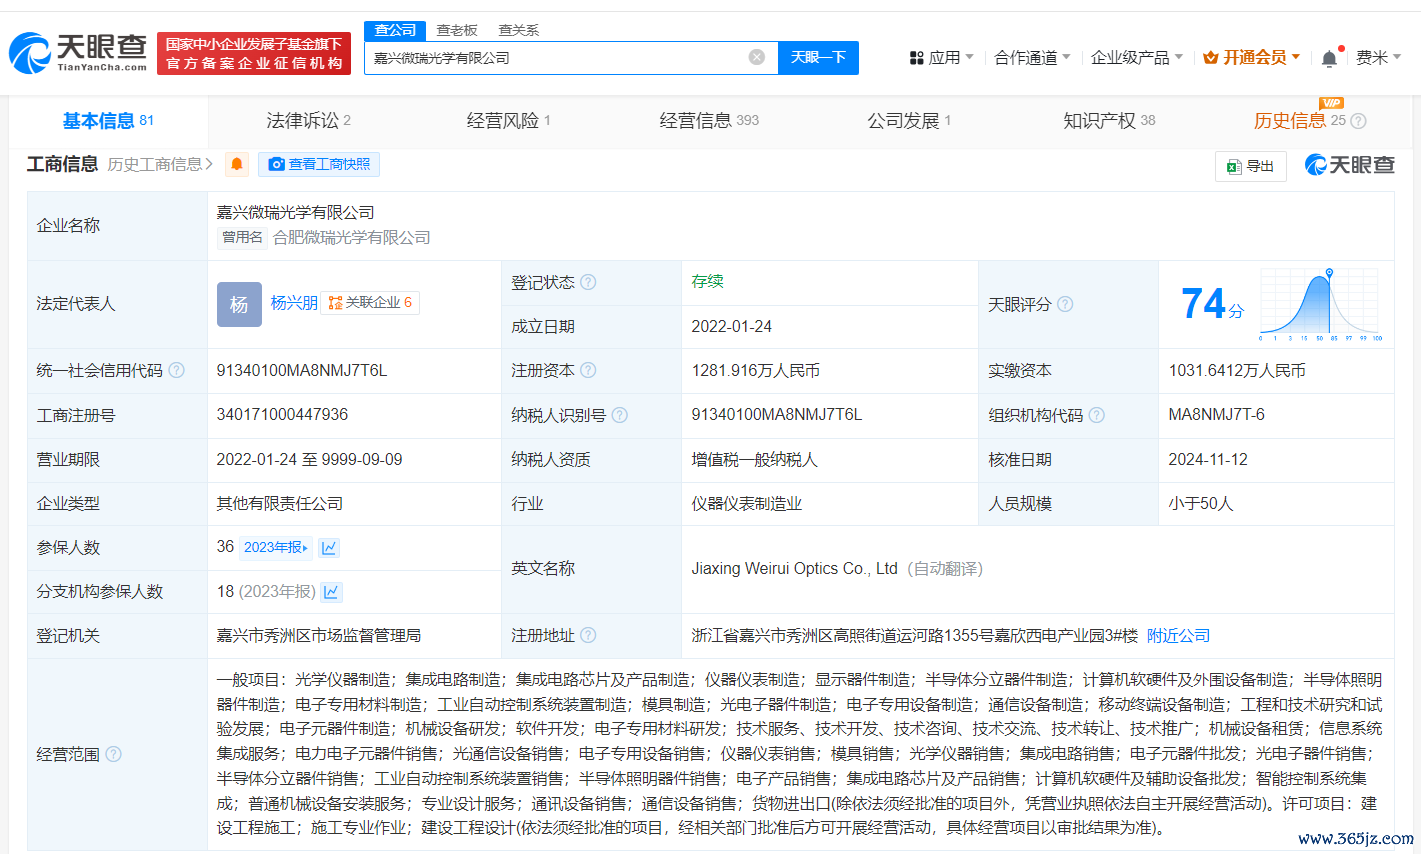Viewport: 1421px width, 854px height.
Task: Click the 国家中小企业发展子基金 banner badge
Action: tap(254, 54)
